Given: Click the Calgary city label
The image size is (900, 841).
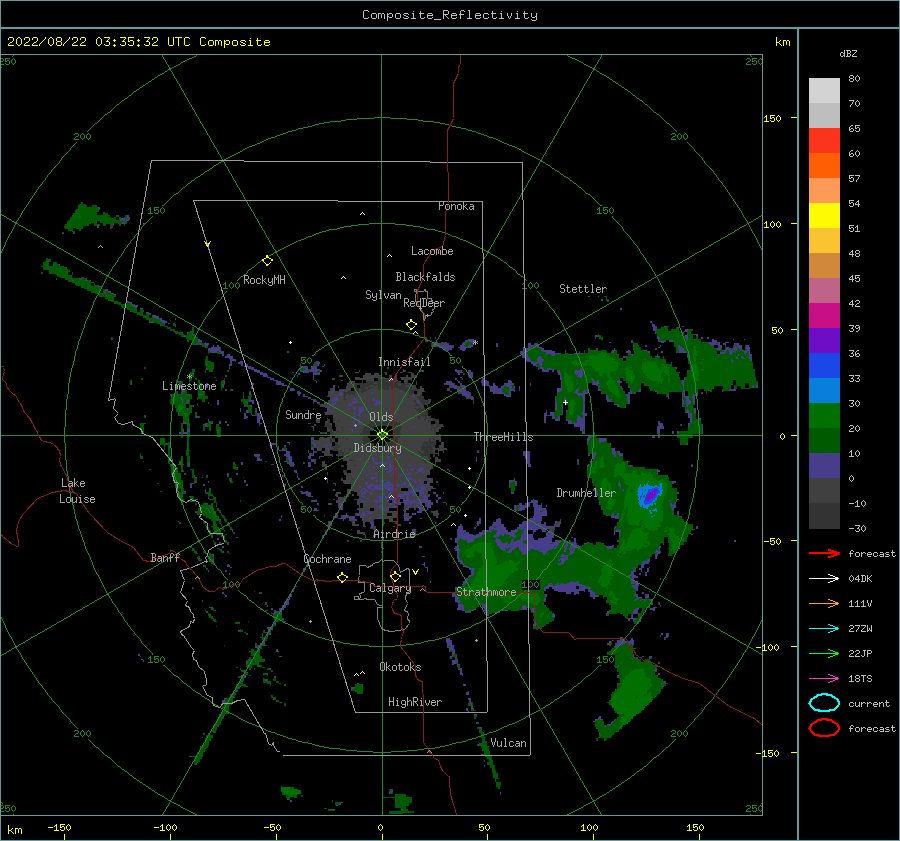Looking at the screenshot, I should tap(390, 588).
